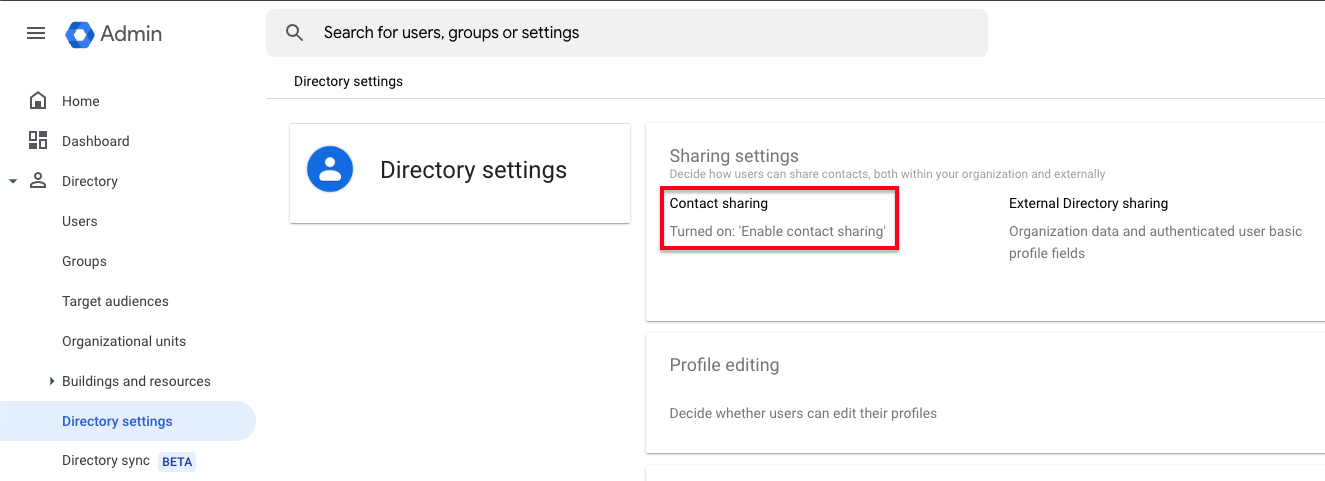Open the Profile editing section
Viewport: 1325px width, 481px height.
tap(724, 365)
